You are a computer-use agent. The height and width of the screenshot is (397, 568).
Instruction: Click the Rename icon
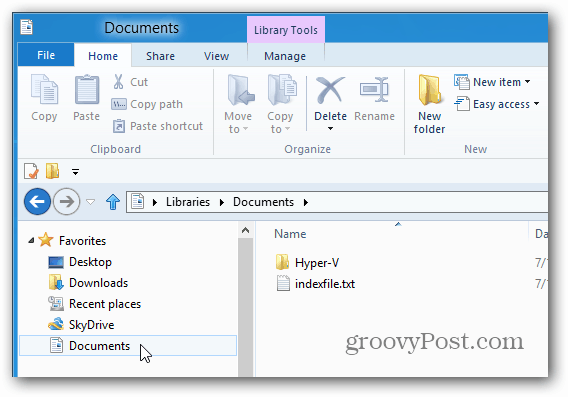click(374, 89)
